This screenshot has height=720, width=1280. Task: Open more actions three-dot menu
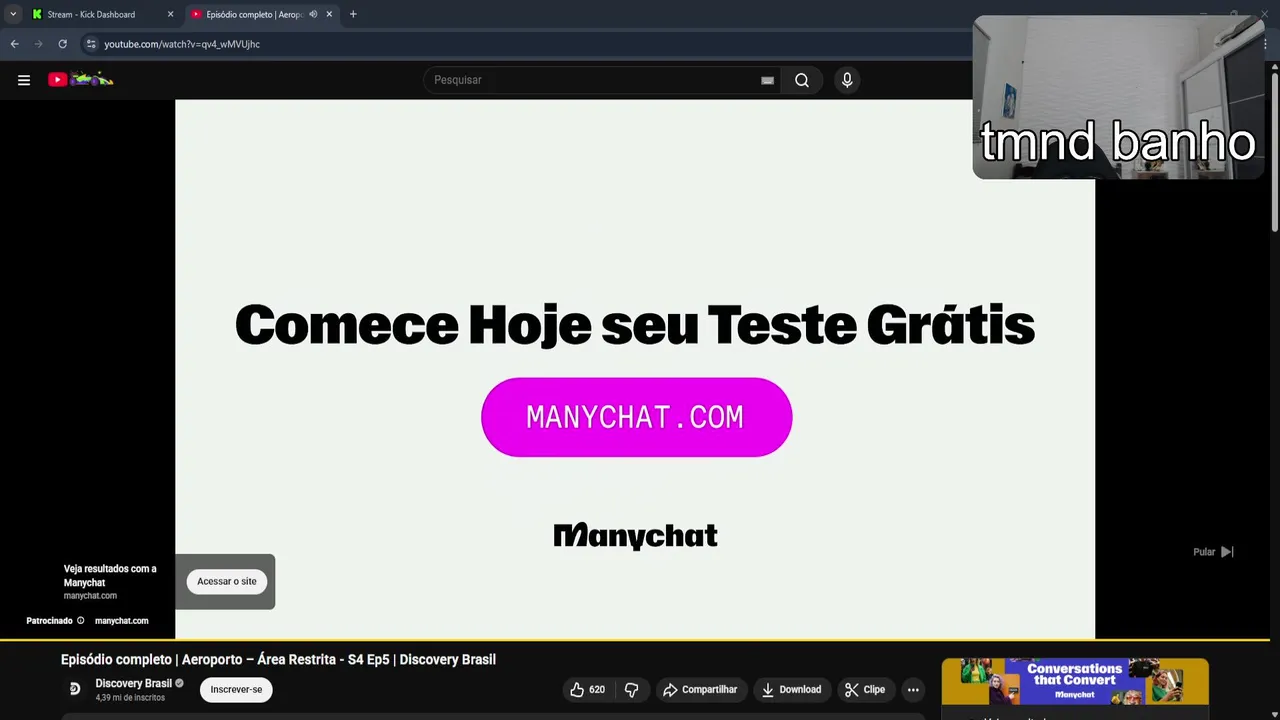coord(913,689)
